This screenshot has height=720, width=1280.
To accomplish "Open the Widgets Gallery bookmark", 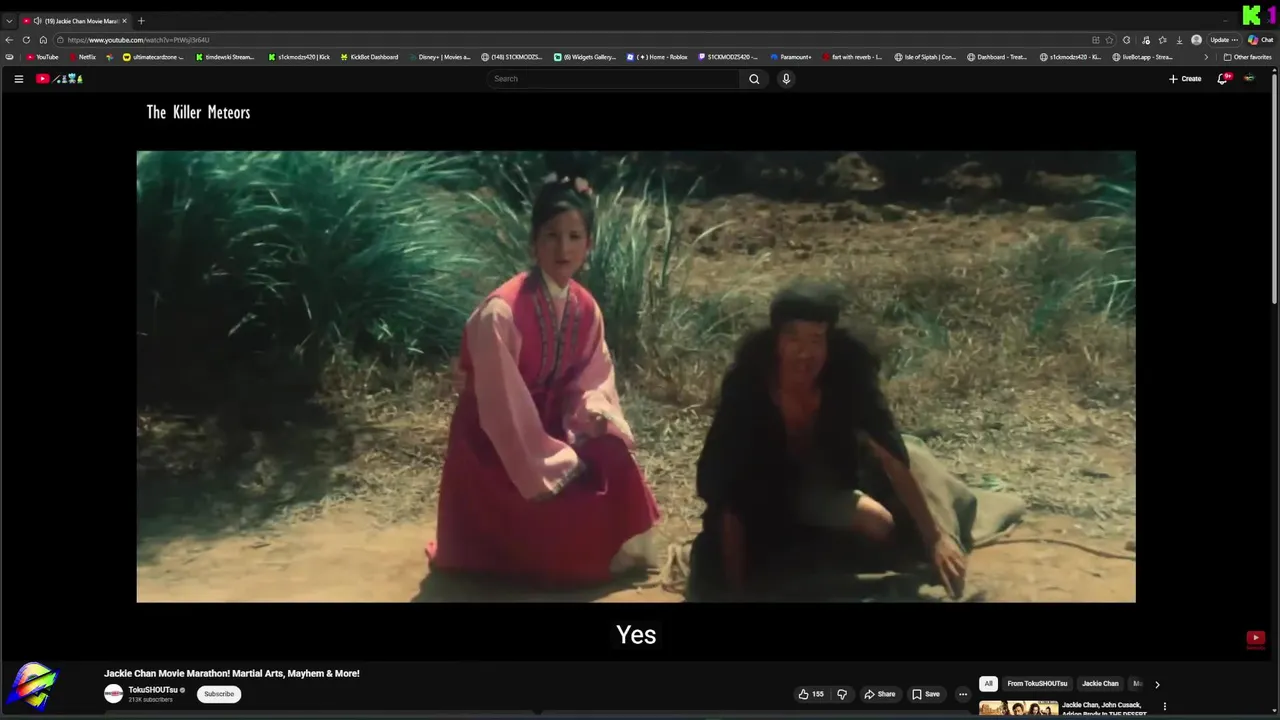I will point(585,57).
